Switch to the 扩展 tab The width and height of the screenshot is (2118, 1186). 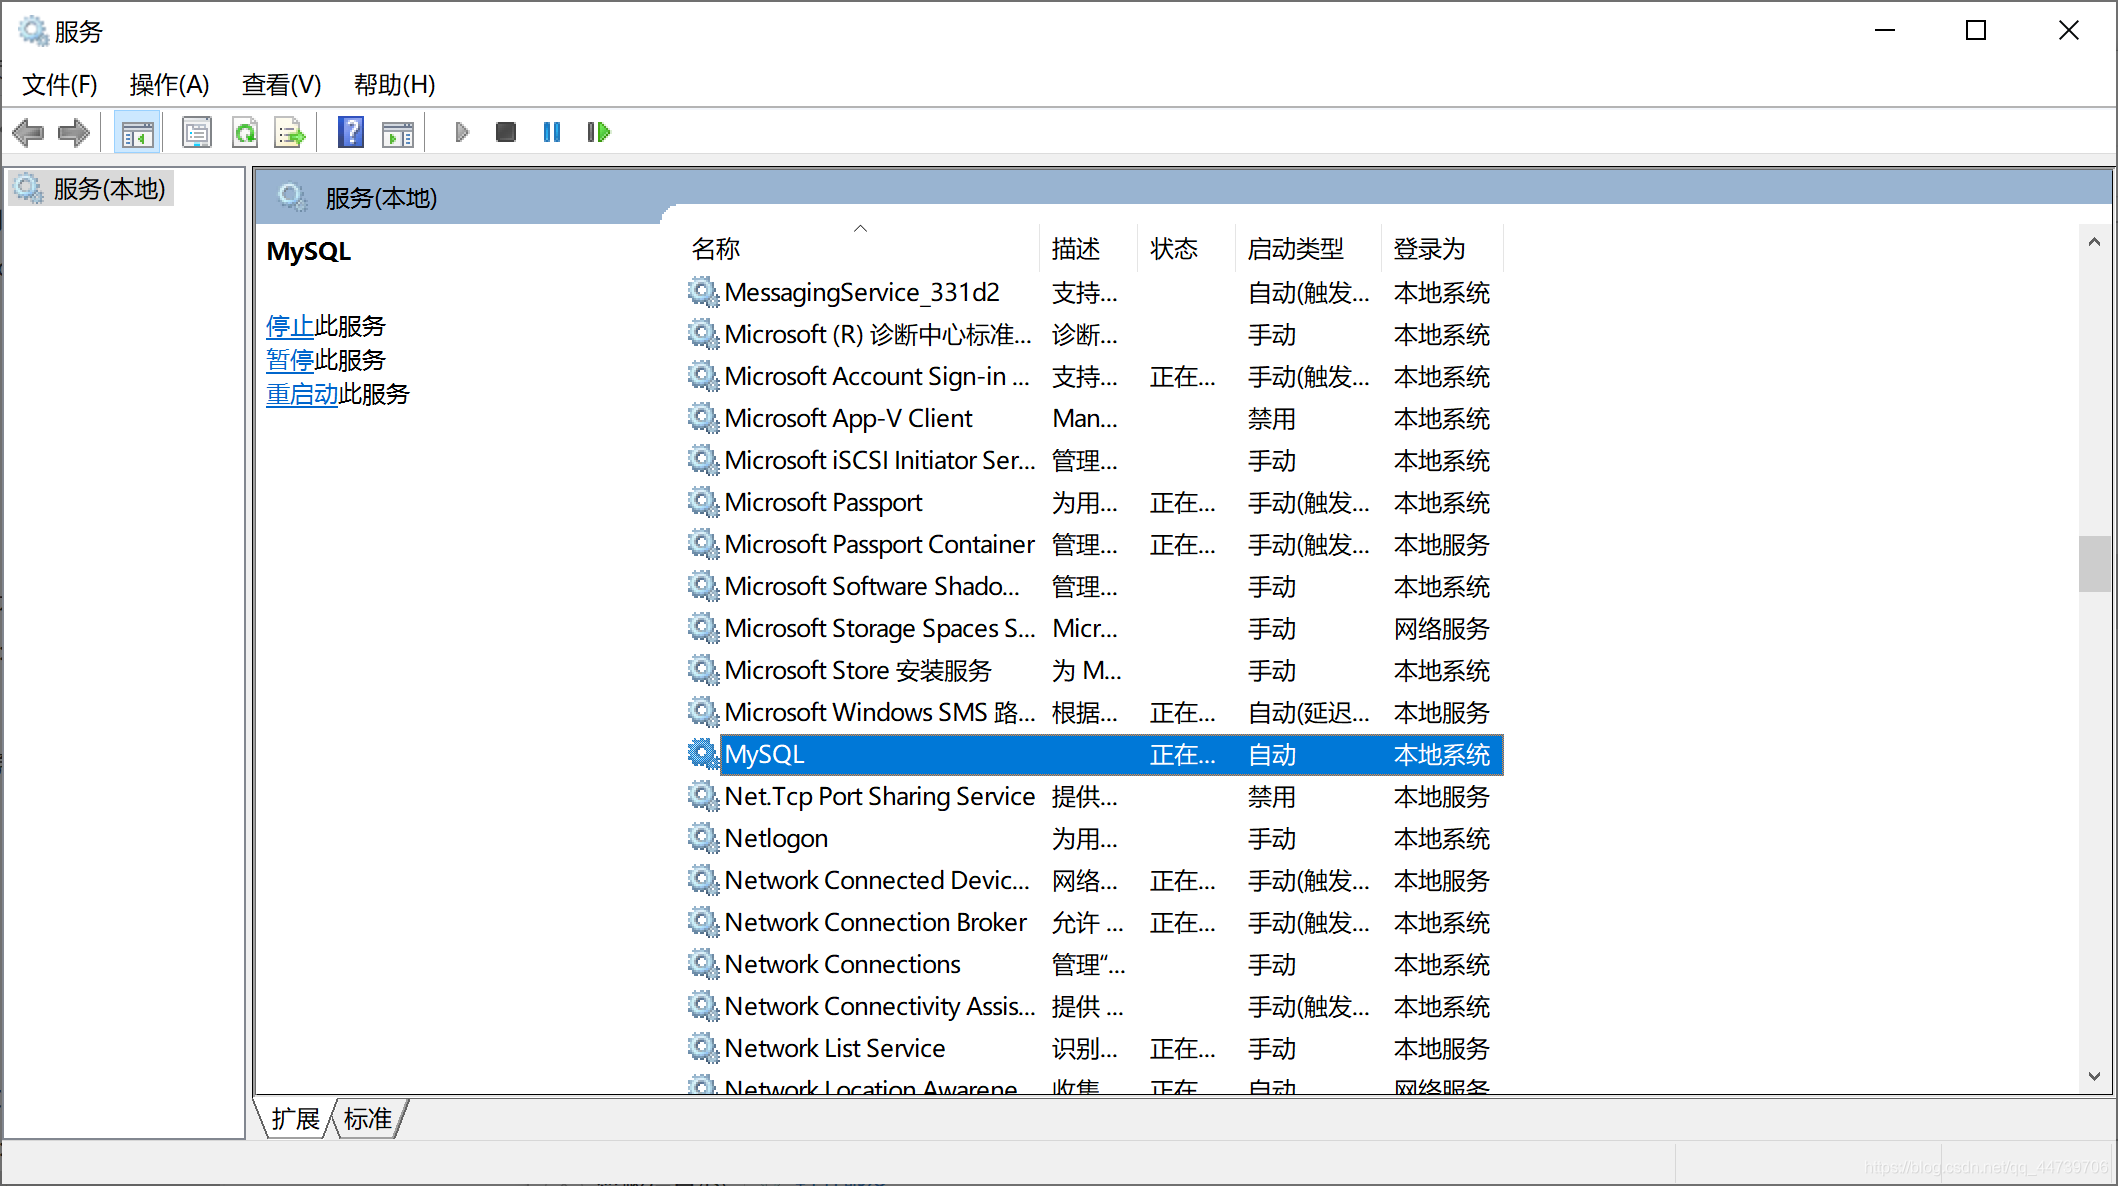click(x=298, y=1118)
